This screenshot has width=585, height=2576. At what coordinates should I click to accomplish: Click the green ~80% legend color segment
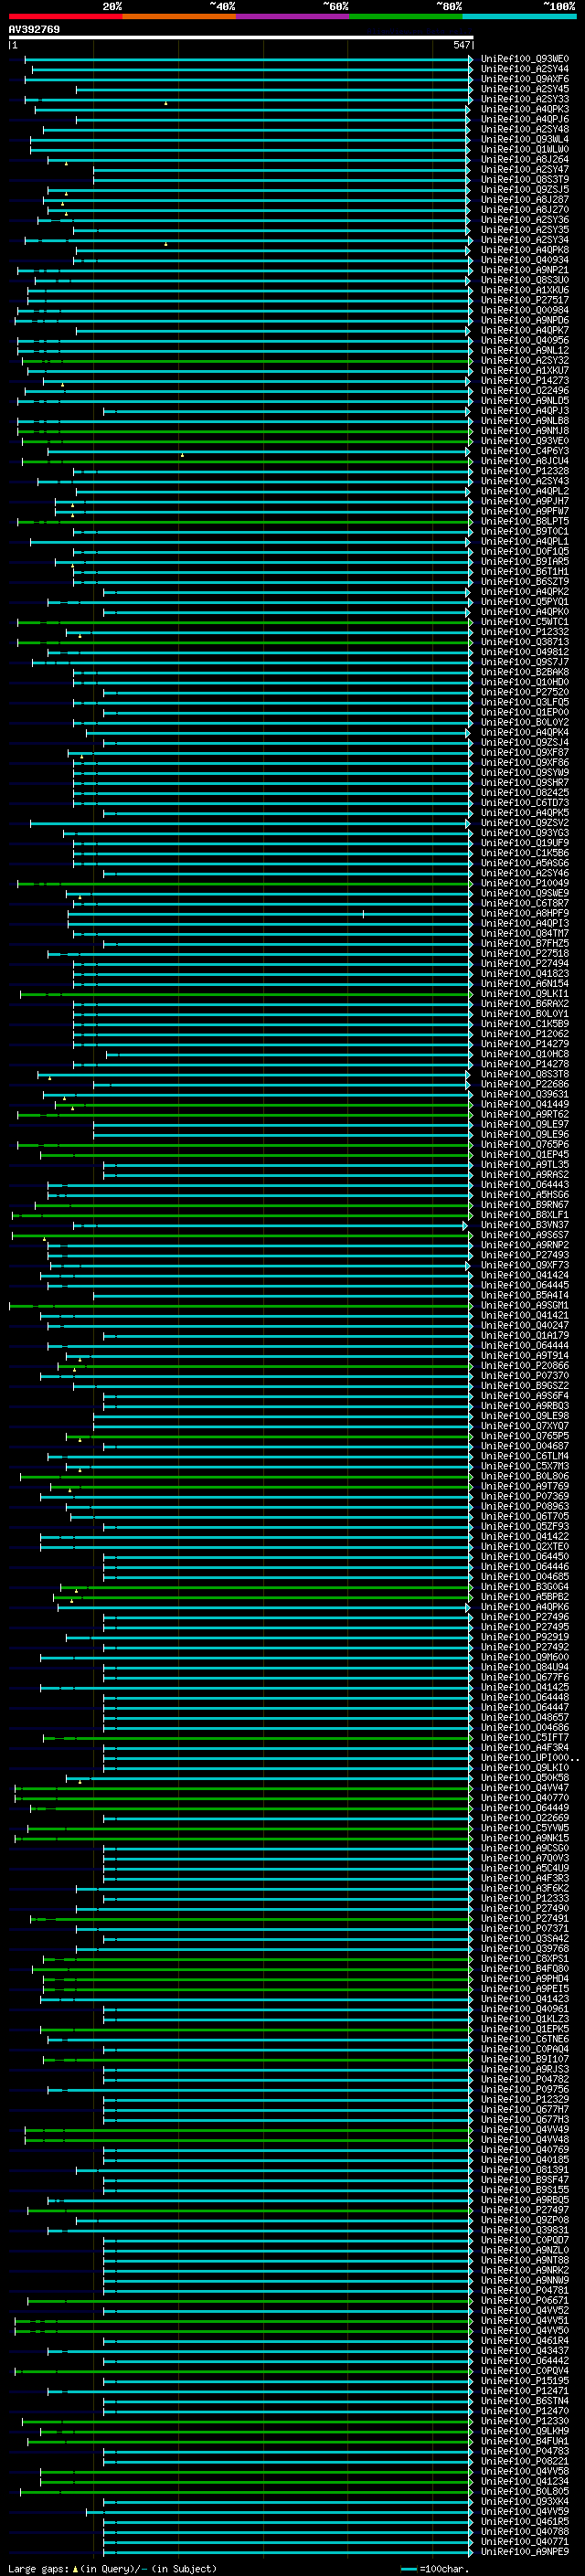click(406, 16)
